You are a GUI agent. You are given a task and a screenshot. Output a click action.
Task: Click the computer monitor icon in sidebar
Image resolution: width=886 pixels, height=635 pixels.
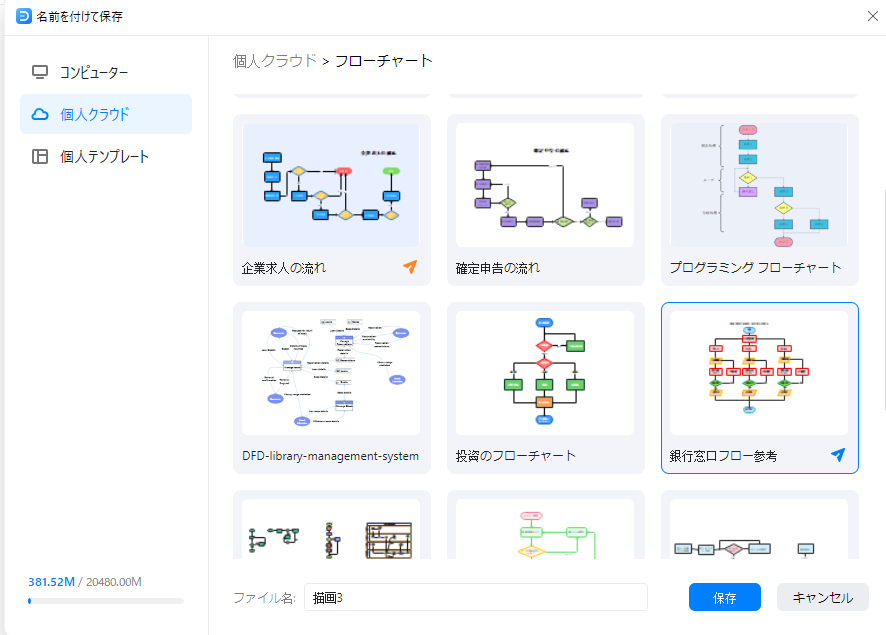[40, 72]
